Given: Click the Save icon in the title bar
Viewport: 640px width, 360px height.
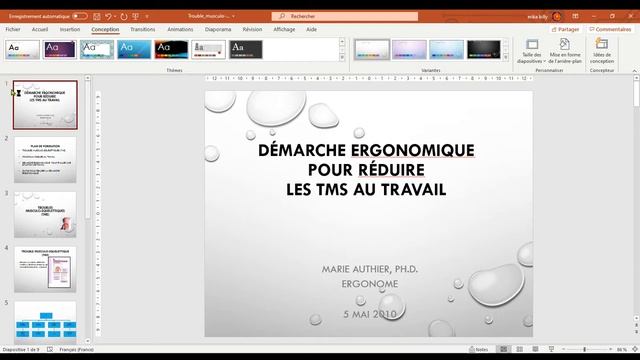Looking at the screenshot, I should point(97,16).
